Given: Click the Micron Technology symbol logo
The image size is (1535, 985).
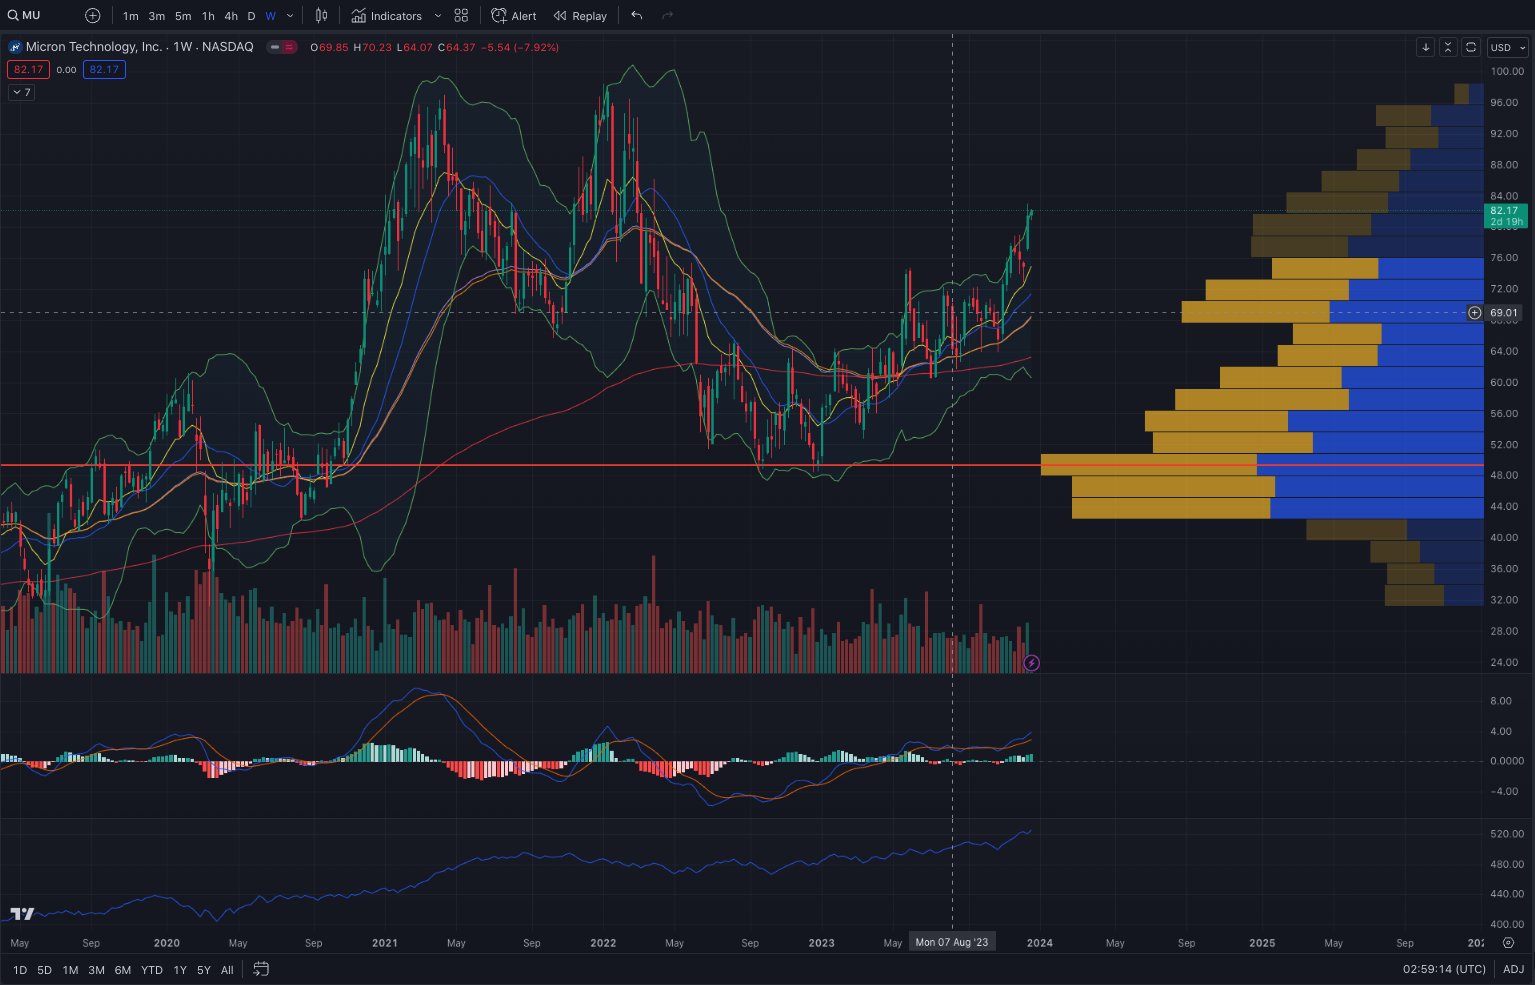Looking at the screenshot, I should pyautogui.click(x=15, y=47).
